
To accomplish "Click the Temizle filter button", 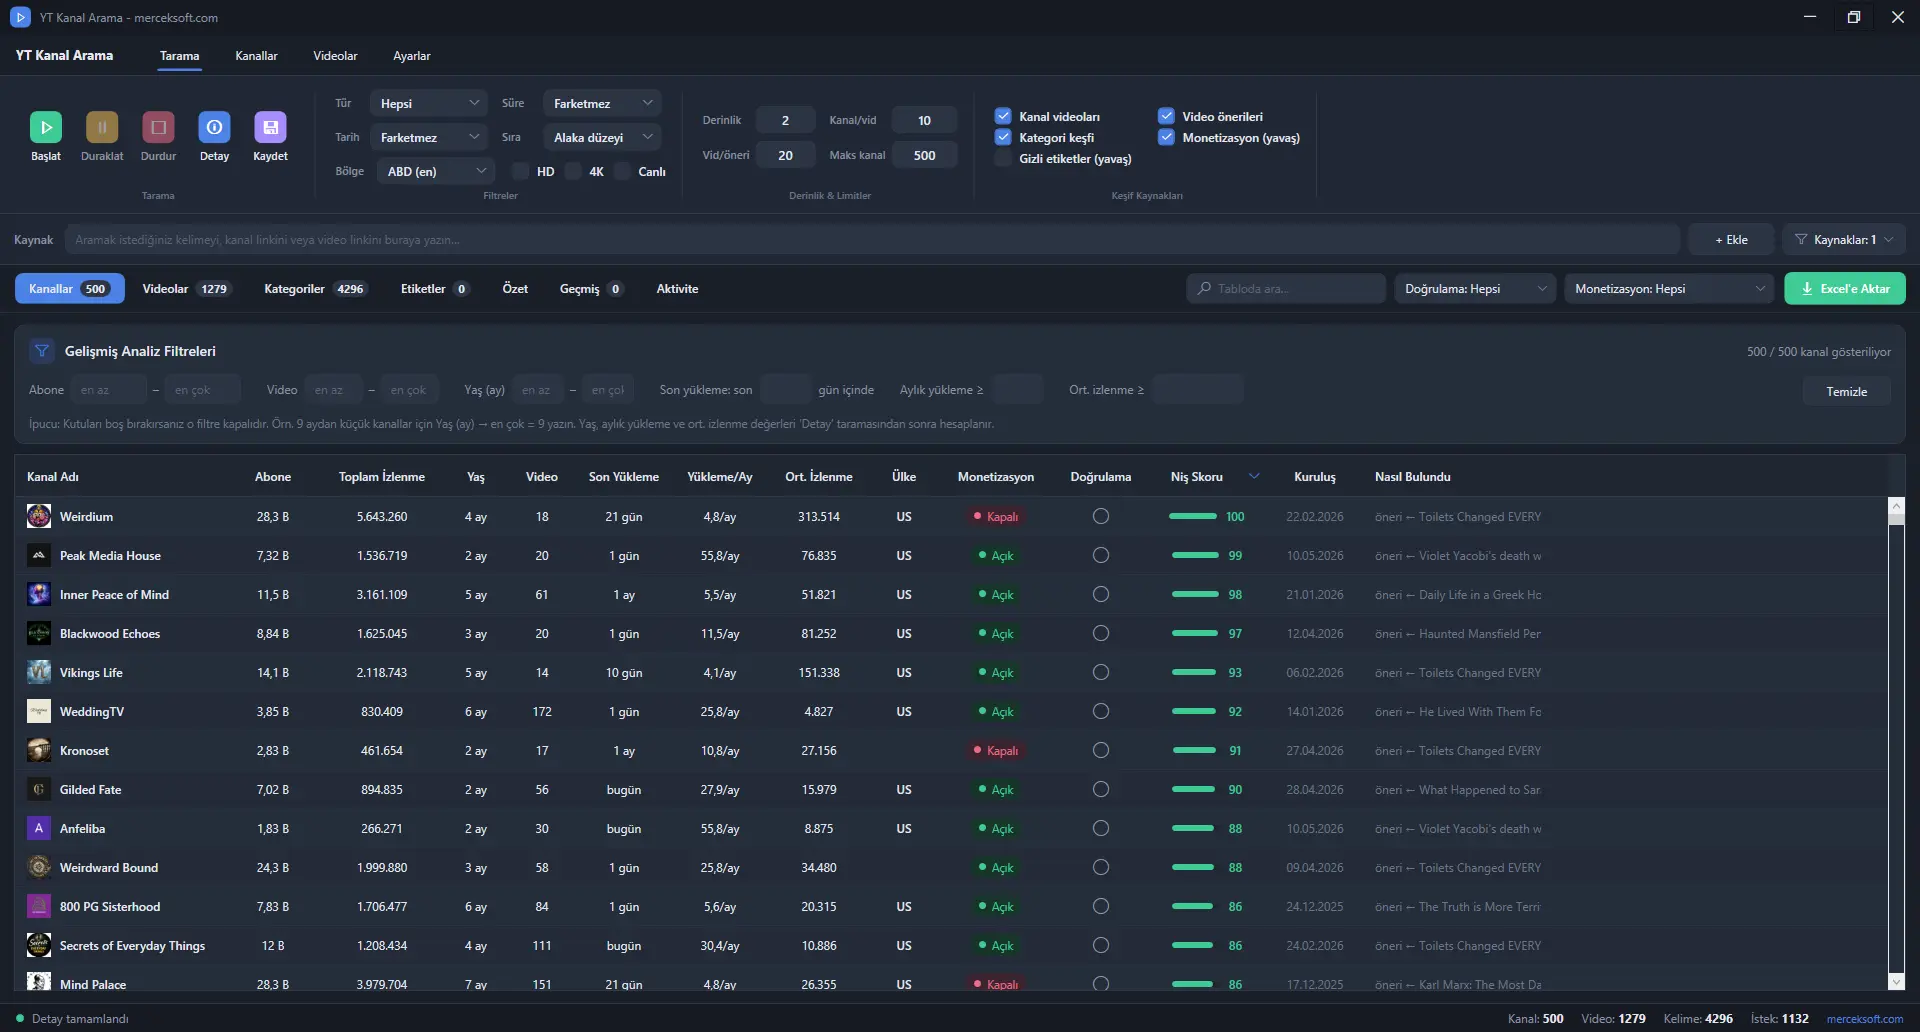I will click(1846, 391).
